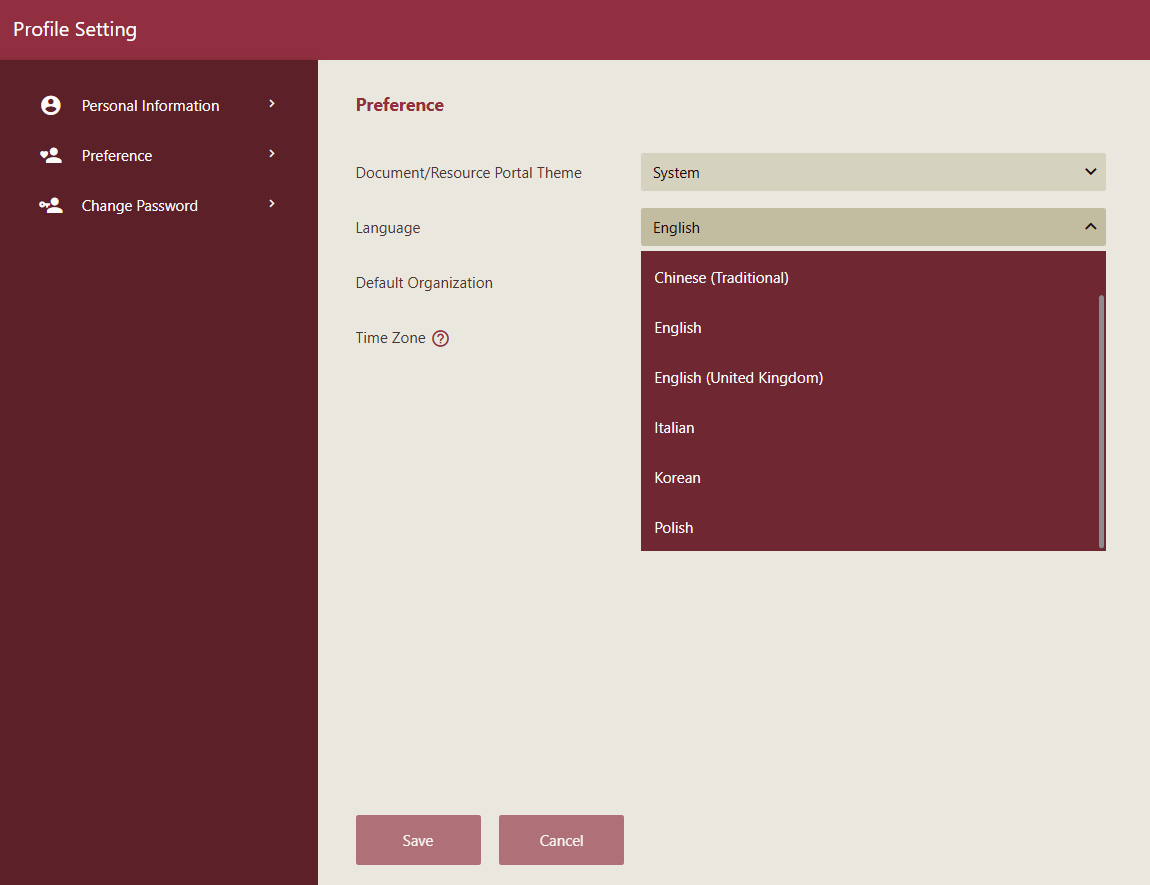Image resolution: width=1150 pixels, height=885 pixels.
Task: Save the preference settings
Action: (x=418, y=840)
